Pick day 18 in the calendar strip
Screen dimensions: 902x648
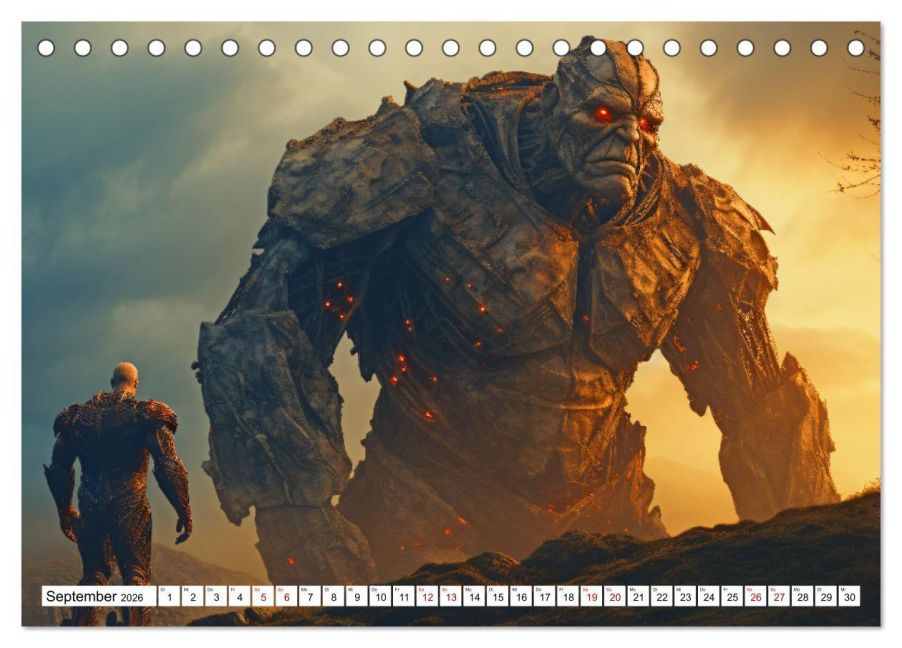coord(568,596)
